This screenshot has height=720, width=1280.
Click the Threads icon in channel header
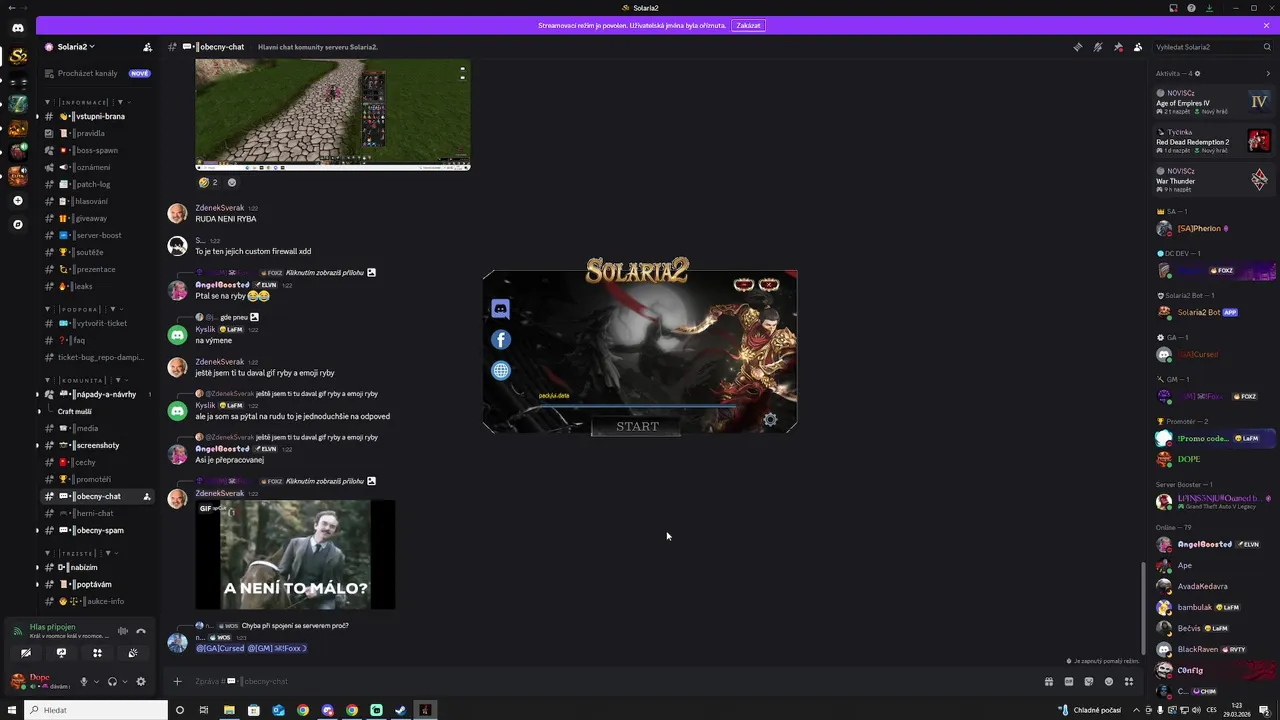[1077, 47]
